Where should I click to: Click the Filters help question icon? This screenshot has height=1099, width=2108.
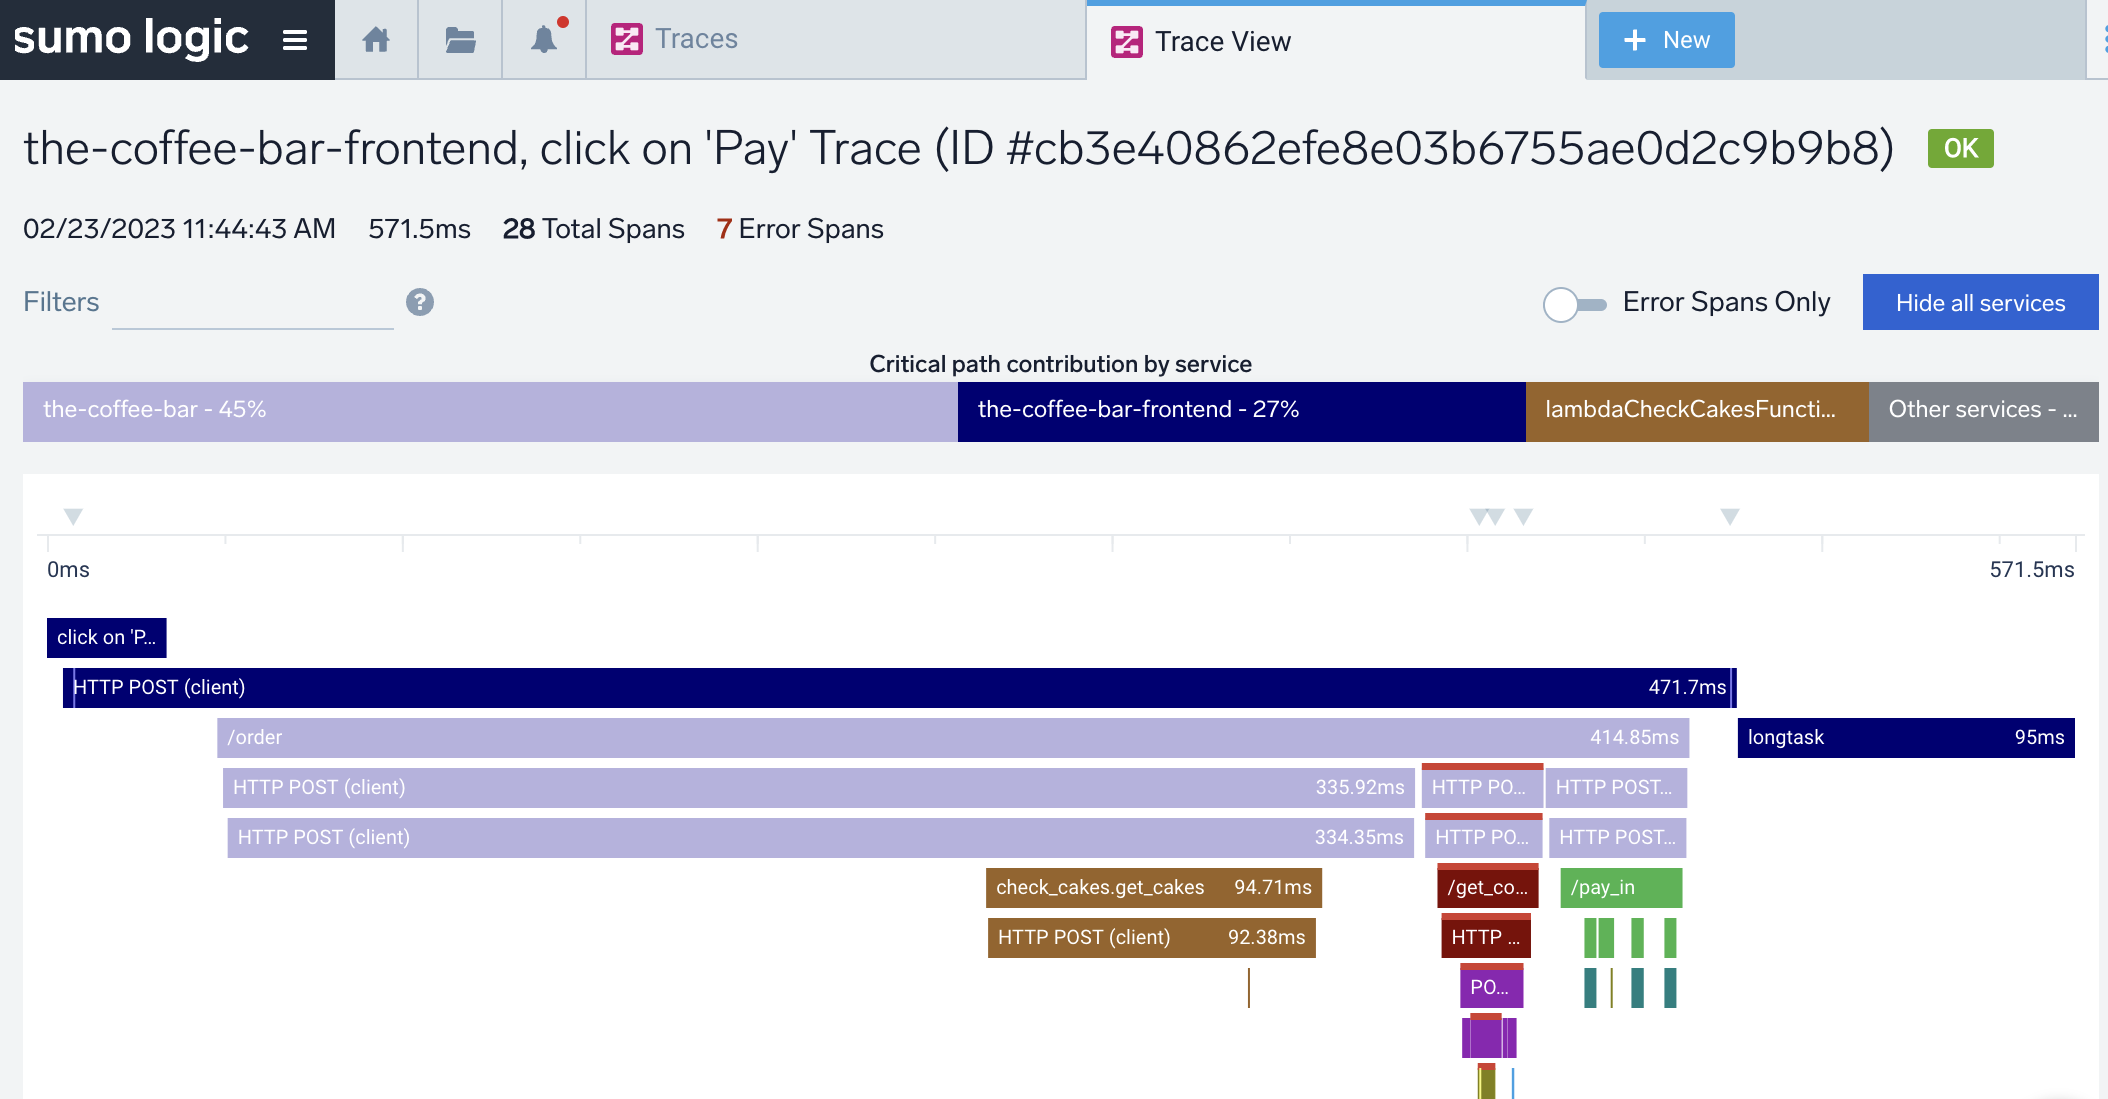(420, 302)
